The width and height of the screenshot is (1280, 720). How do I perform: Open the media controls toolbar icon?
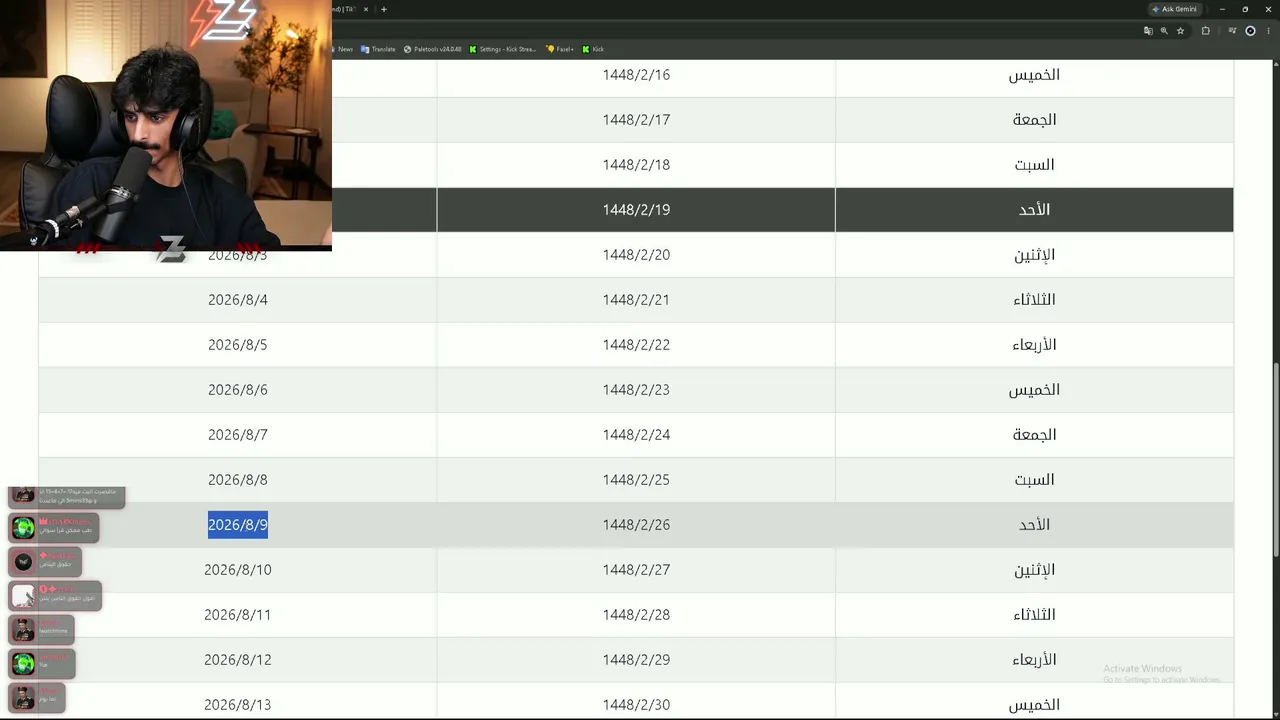(1232, 31)
